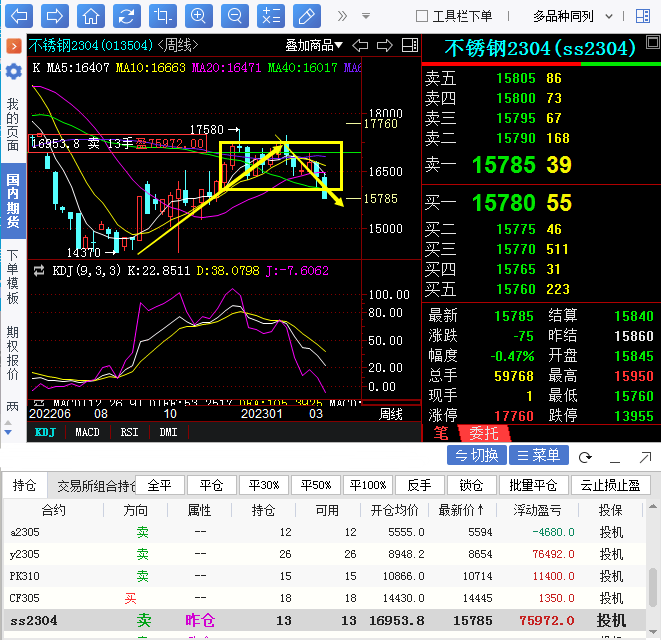Open the 多品种同列 dropdown
The width and height of the screenshot is (661, 640).
(572, 16)
